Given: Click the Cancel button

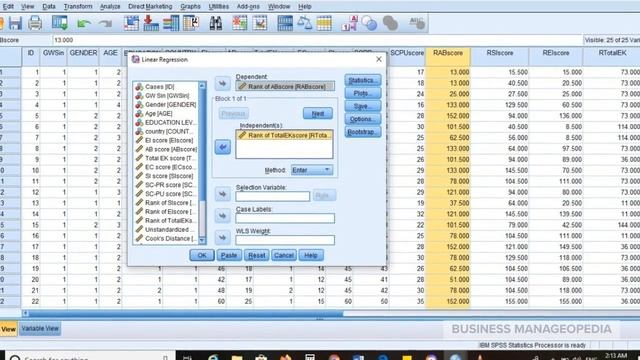Looking at the screenshot, I should 284,255.
